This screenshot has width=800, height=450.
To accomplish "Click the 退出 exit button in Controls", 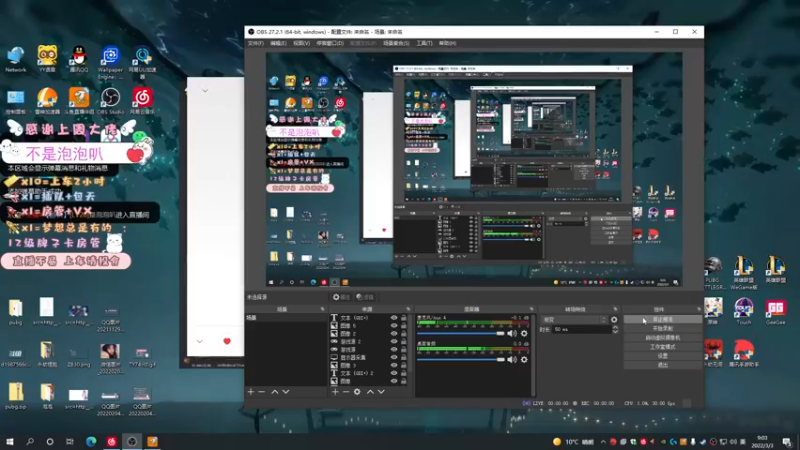I will pos(662,365).
